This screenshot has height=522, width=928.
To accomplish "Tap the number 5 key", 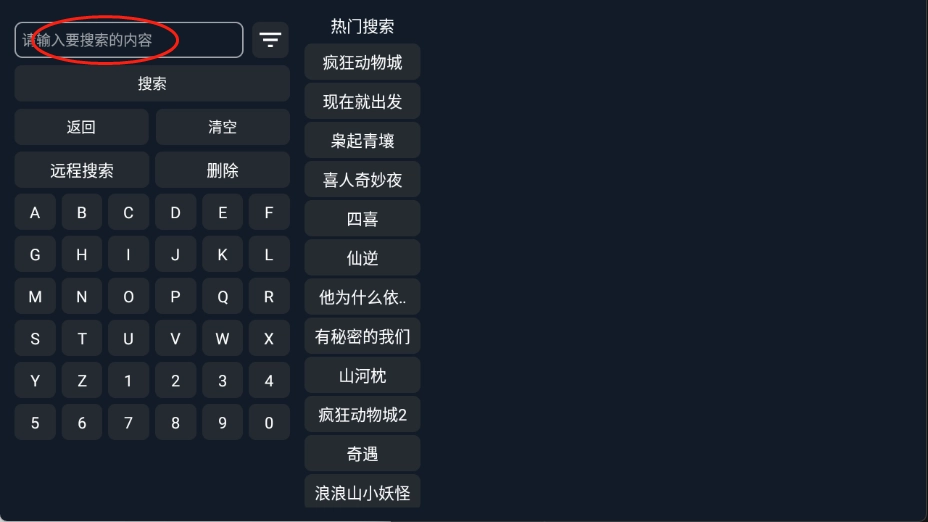I will click(x=35, y=423).
